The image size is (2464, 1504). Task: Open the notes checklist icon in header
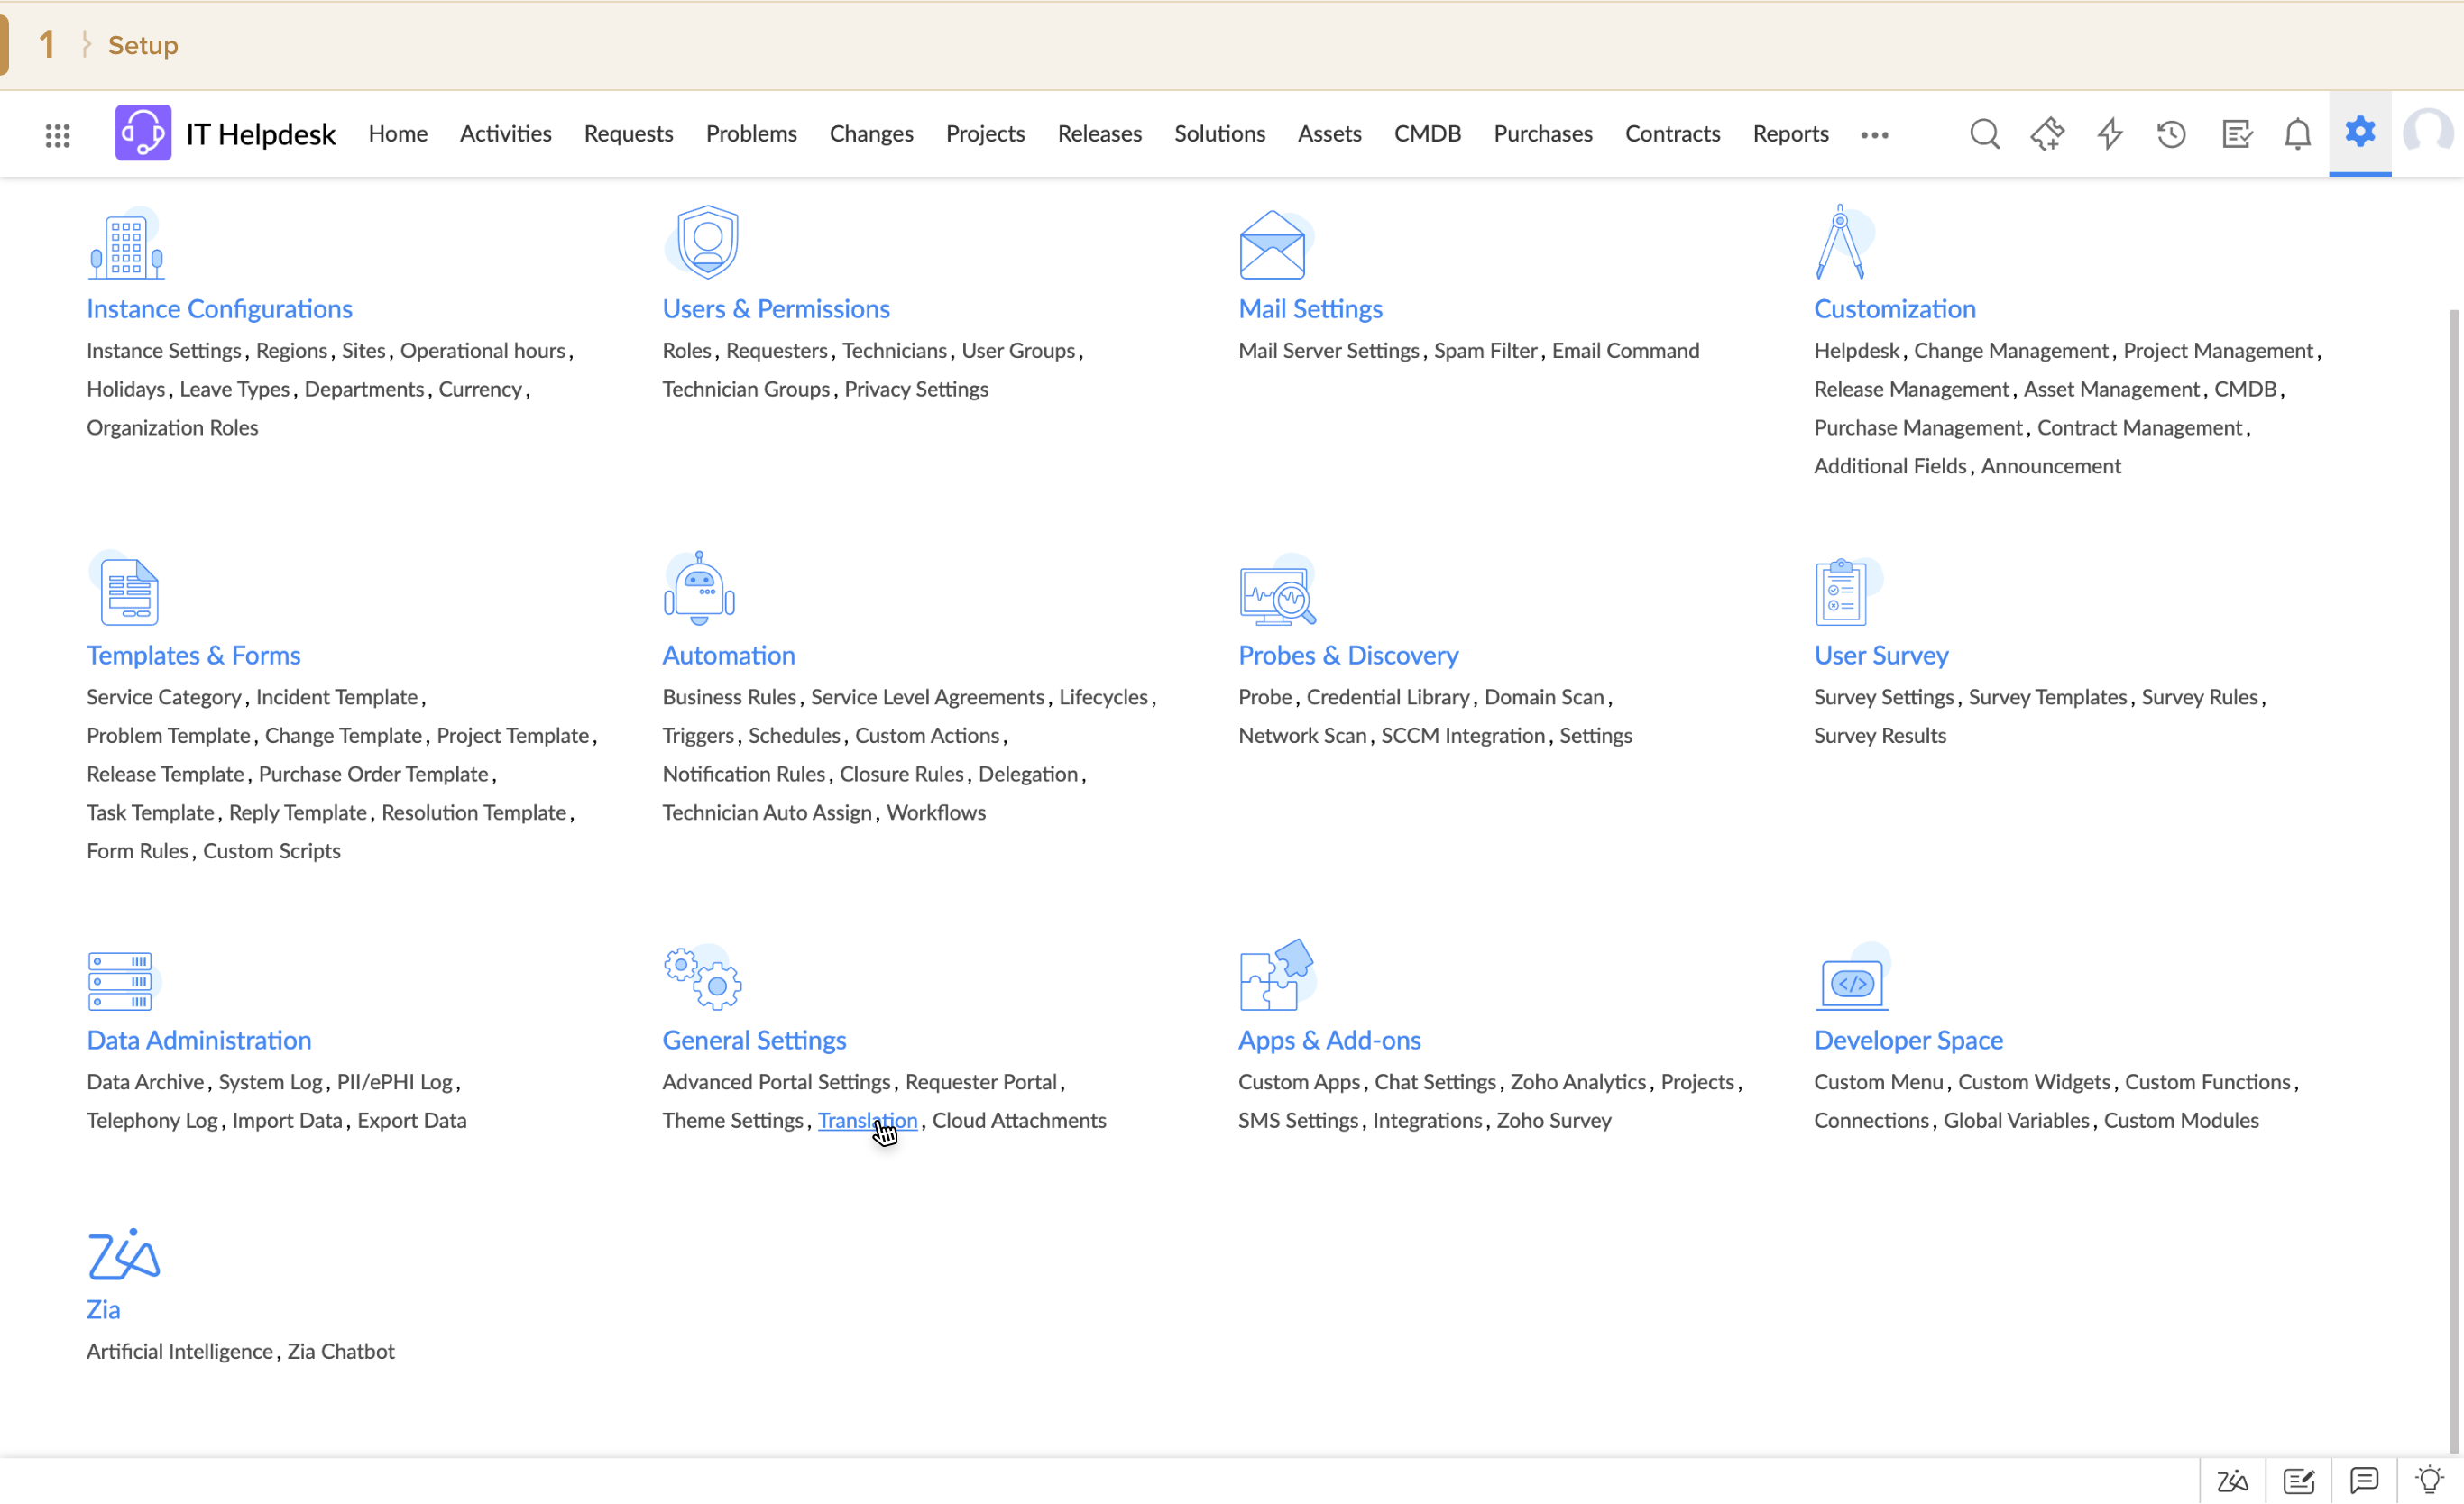coord(2236,134)
